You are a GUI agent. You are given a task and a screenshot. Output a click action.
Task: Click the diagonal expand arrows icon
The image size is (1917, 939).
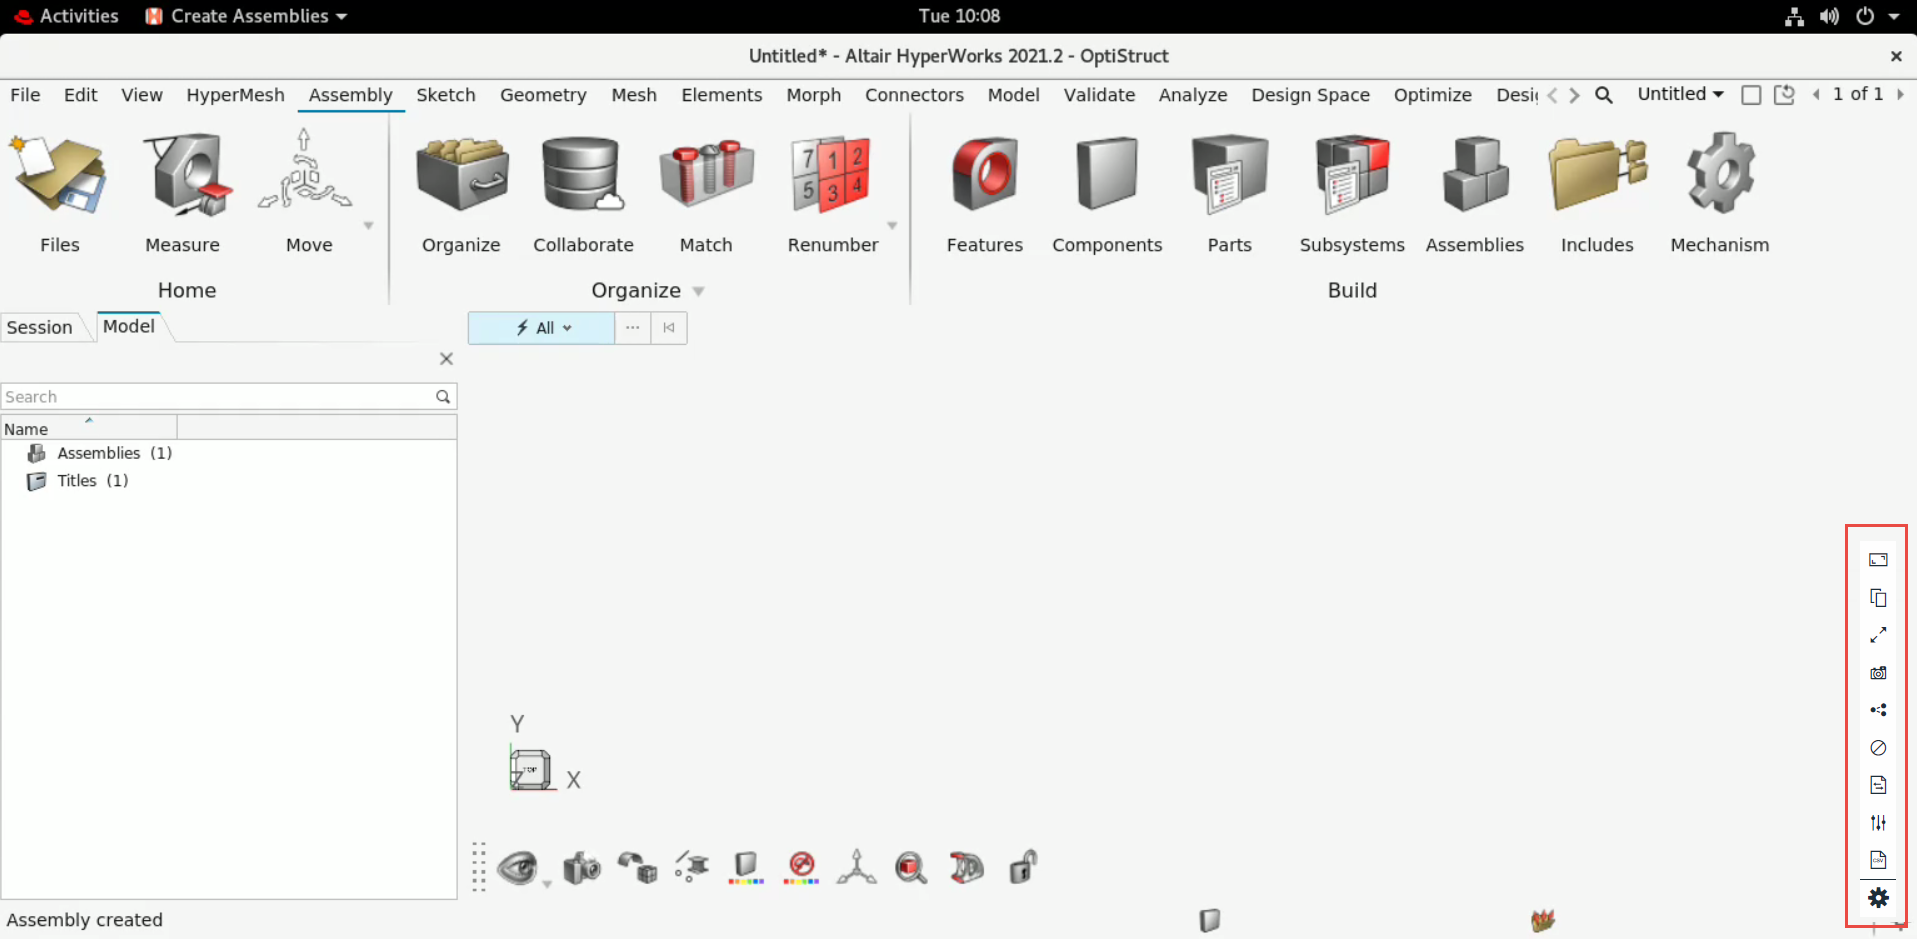[x=1878, y=635]
